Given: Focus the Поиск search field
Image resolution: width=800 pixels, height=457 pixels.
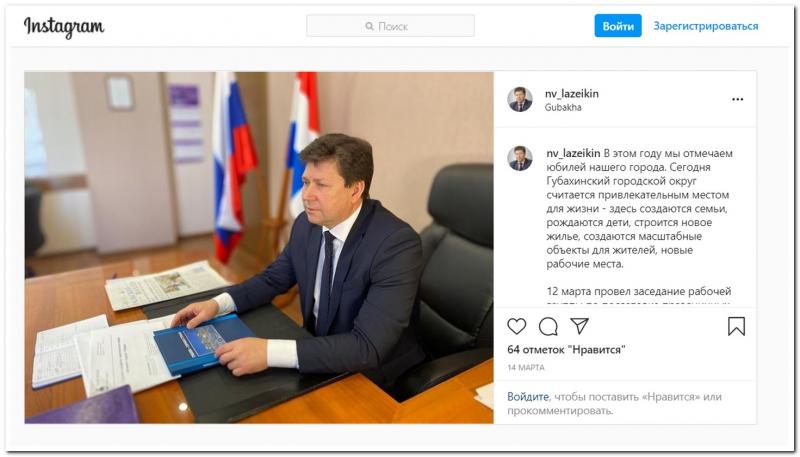Looking at the screenshot, I should tap(390, 26).
